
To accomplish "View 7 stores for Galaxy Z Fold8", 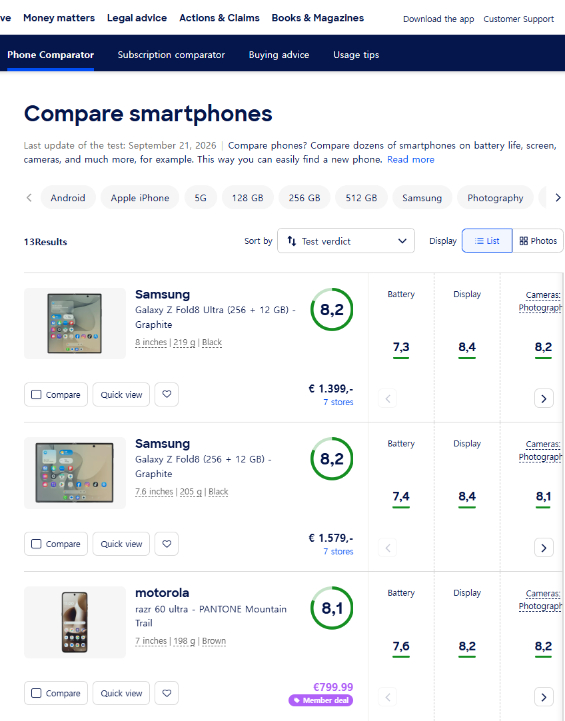I will [x=338, y=551].
